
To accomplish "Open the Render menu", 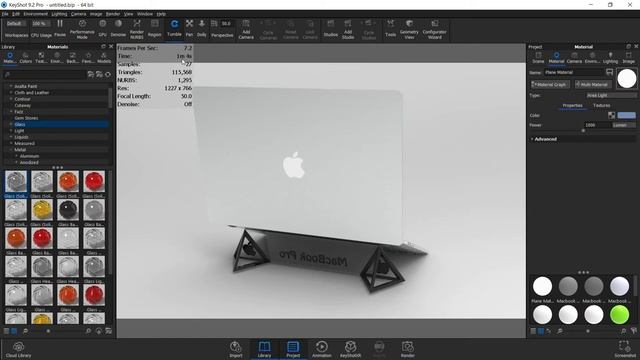I will [x=113, y=14].
